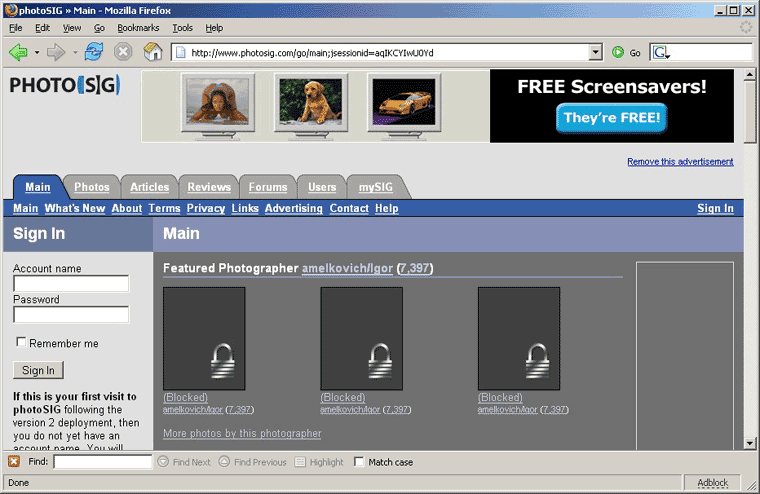The image size is (760, 494).
Task: Open the Tools menu
Action: pyautogui.click(x=183, y=28)
